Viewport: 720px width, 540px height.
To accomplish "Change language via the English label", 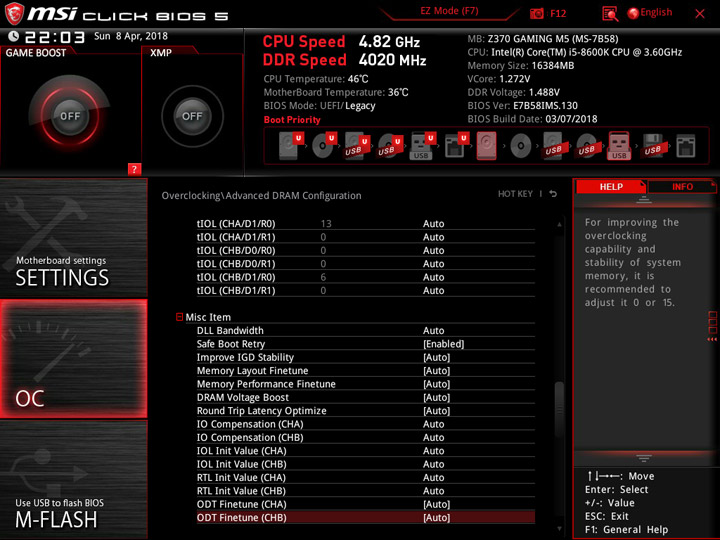I will coord(656,12).
